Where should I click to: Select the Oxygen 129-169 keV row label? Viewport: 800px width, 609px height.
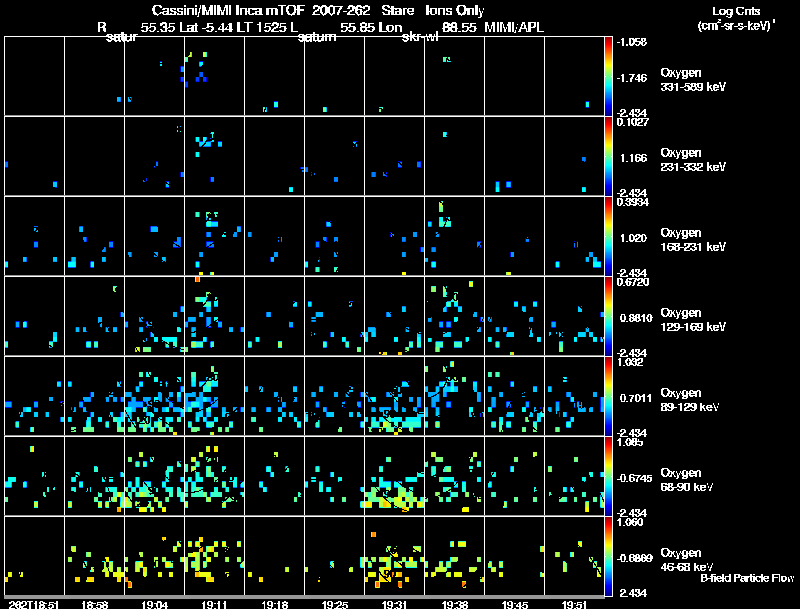point(693,320)
